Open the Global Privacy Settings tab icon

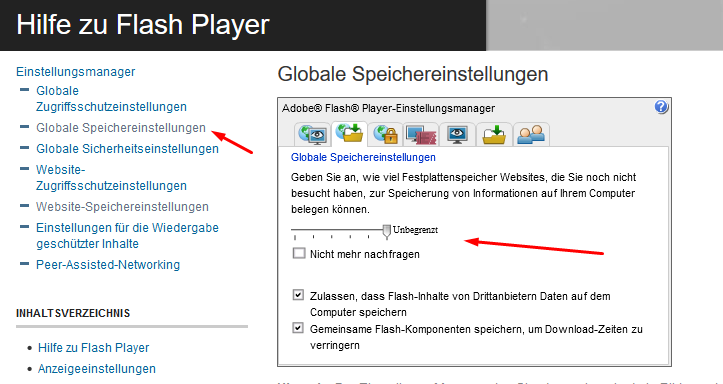pos(312,134)
